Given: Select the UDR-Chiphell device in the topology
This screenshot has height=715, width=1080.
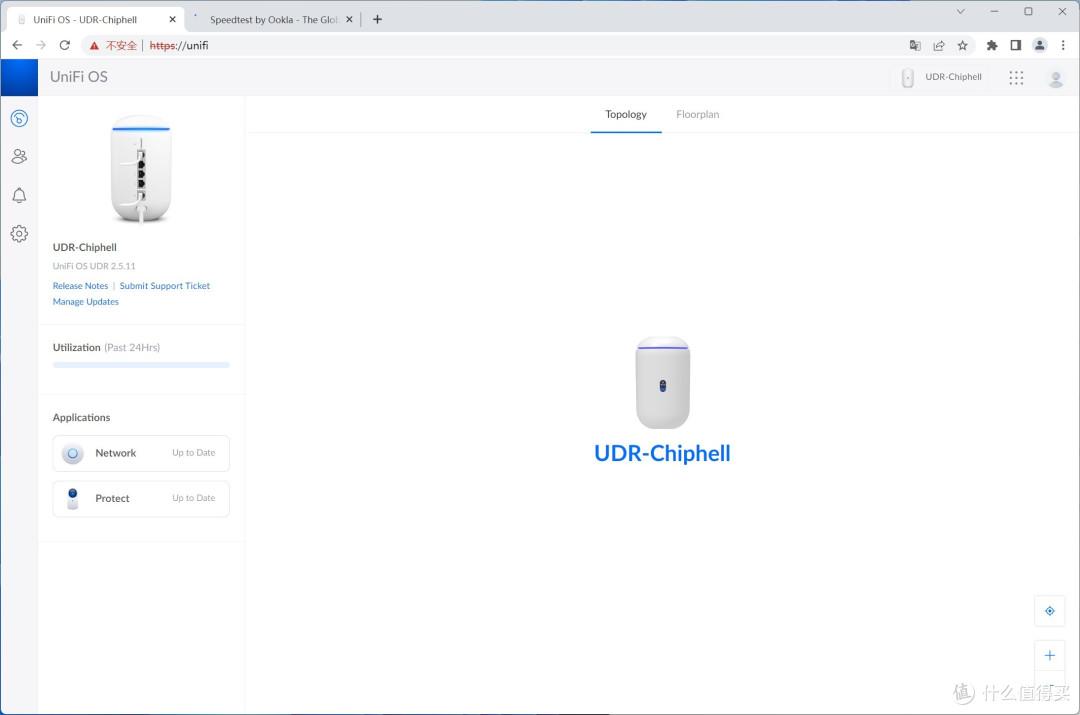Looking at the screenshot, I should coord(662,383).
